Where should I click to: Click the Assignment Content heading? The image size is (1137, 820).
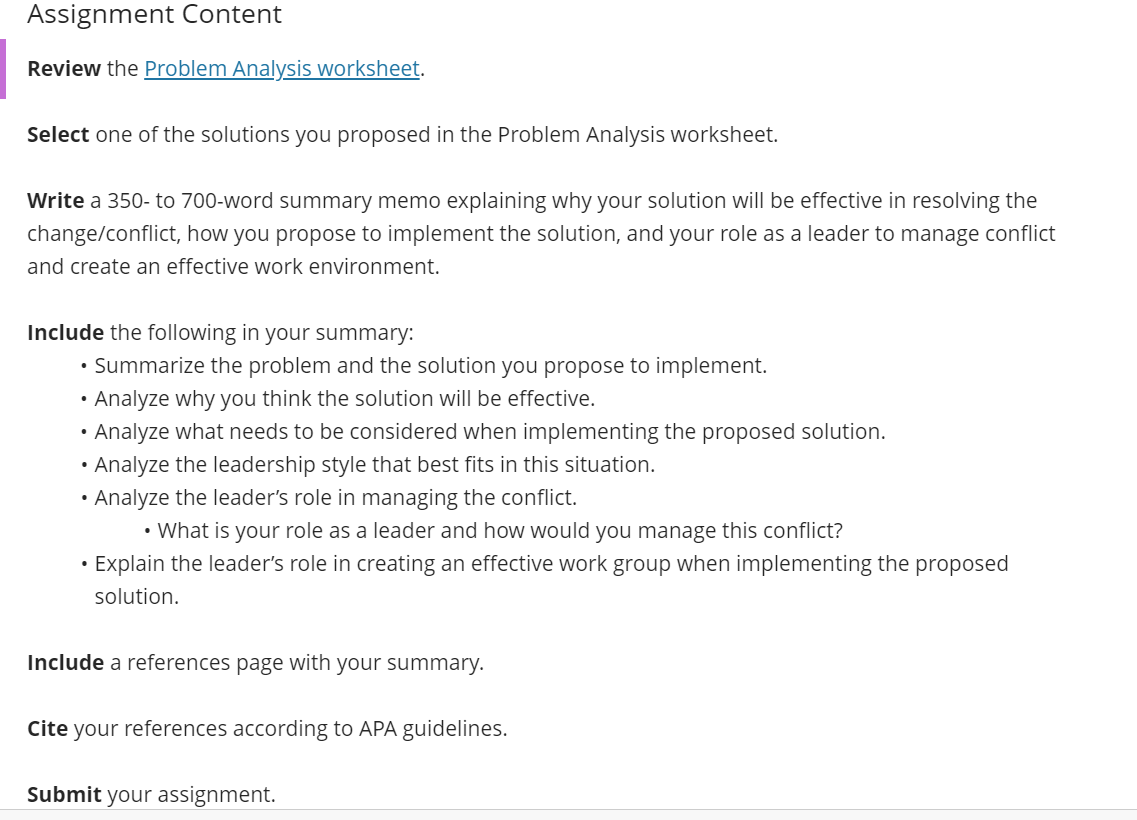[154, 14]
